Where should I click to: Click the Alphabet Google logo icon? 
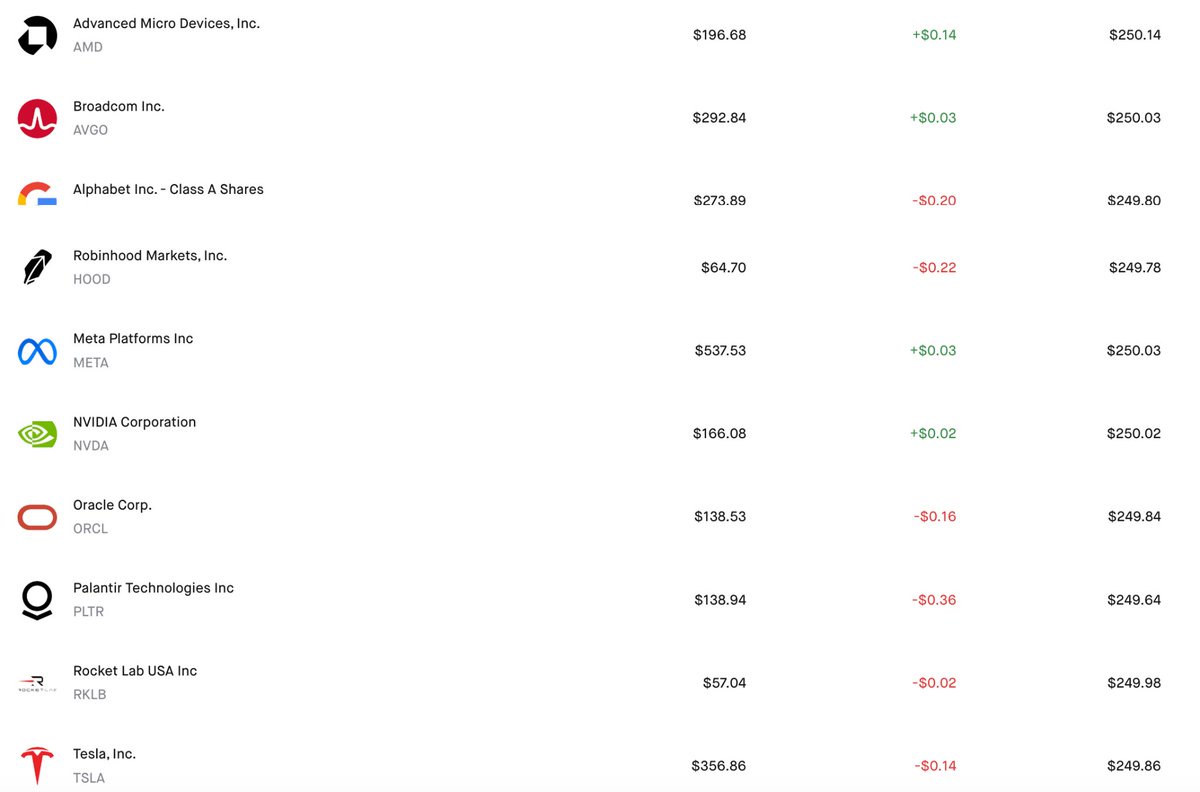click(37, 194)
